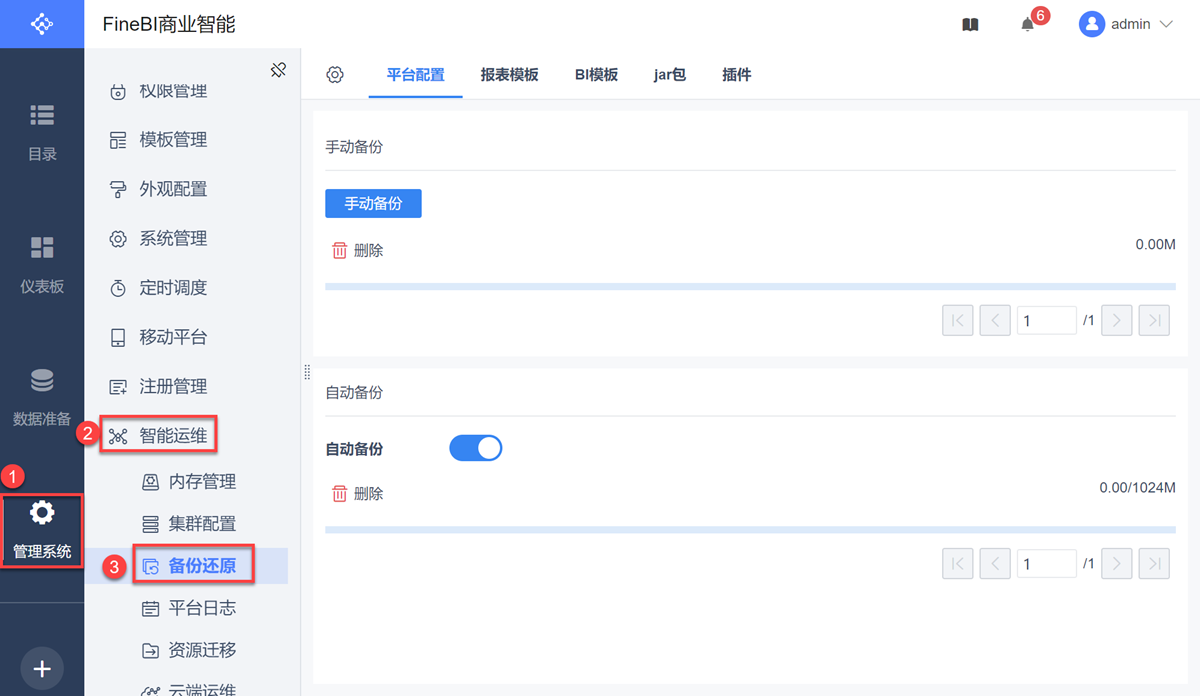Open the help document book icon
Screen dimensions: 1200x696
coord(970,25)
